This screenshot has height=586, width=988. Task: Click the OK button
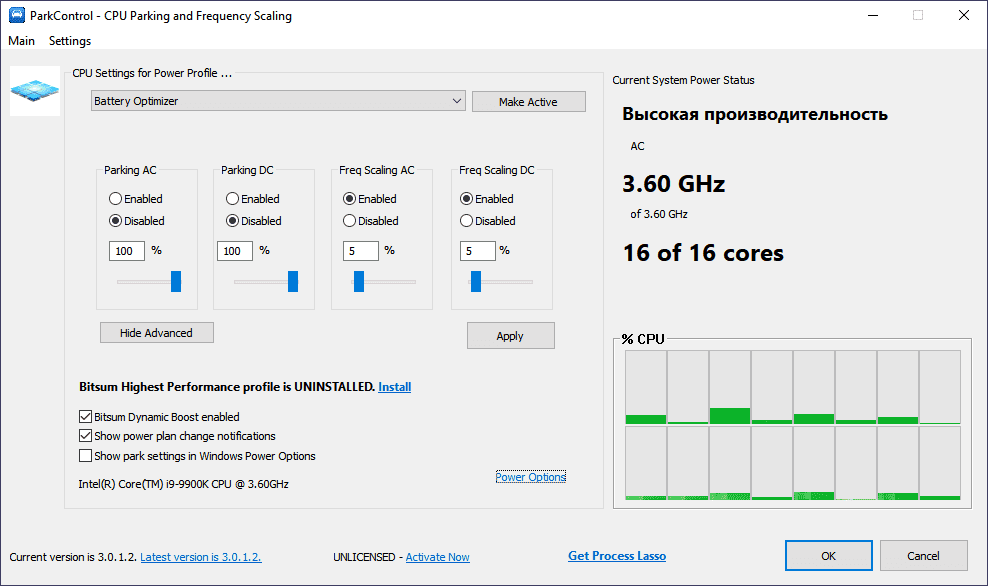(829, 556)
